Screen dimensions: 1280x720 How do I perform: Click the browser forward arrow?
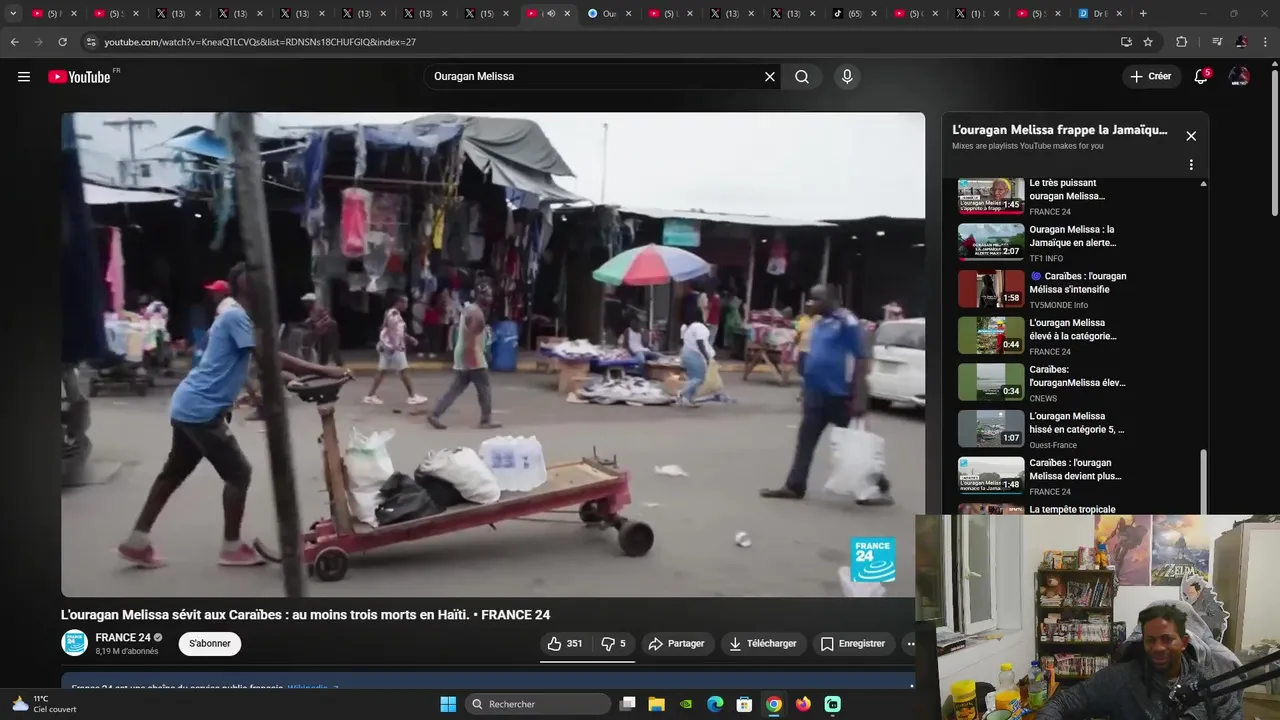pos(38,42)
